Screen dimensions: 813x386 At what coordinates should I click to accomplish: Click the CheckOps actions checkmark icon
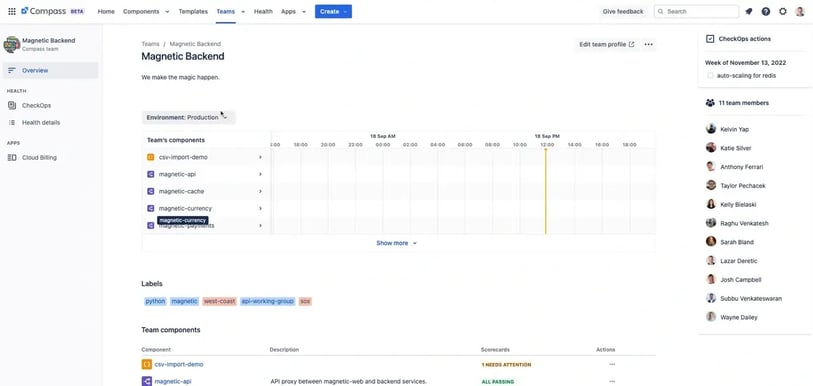(x=710, y=39)
